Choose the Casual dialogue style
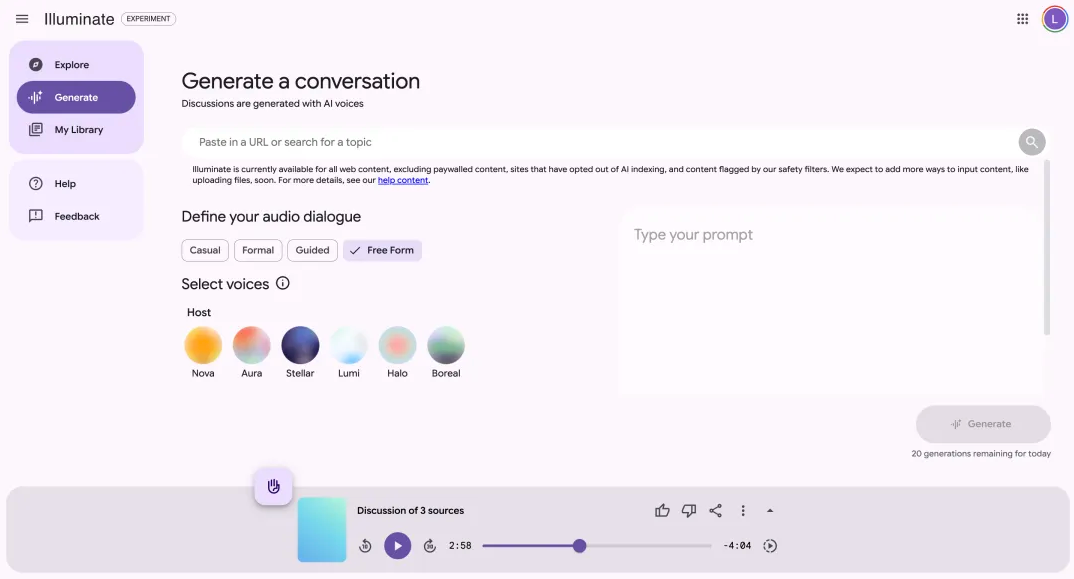Screen dimensions: 1074x579 pos(205,250)
